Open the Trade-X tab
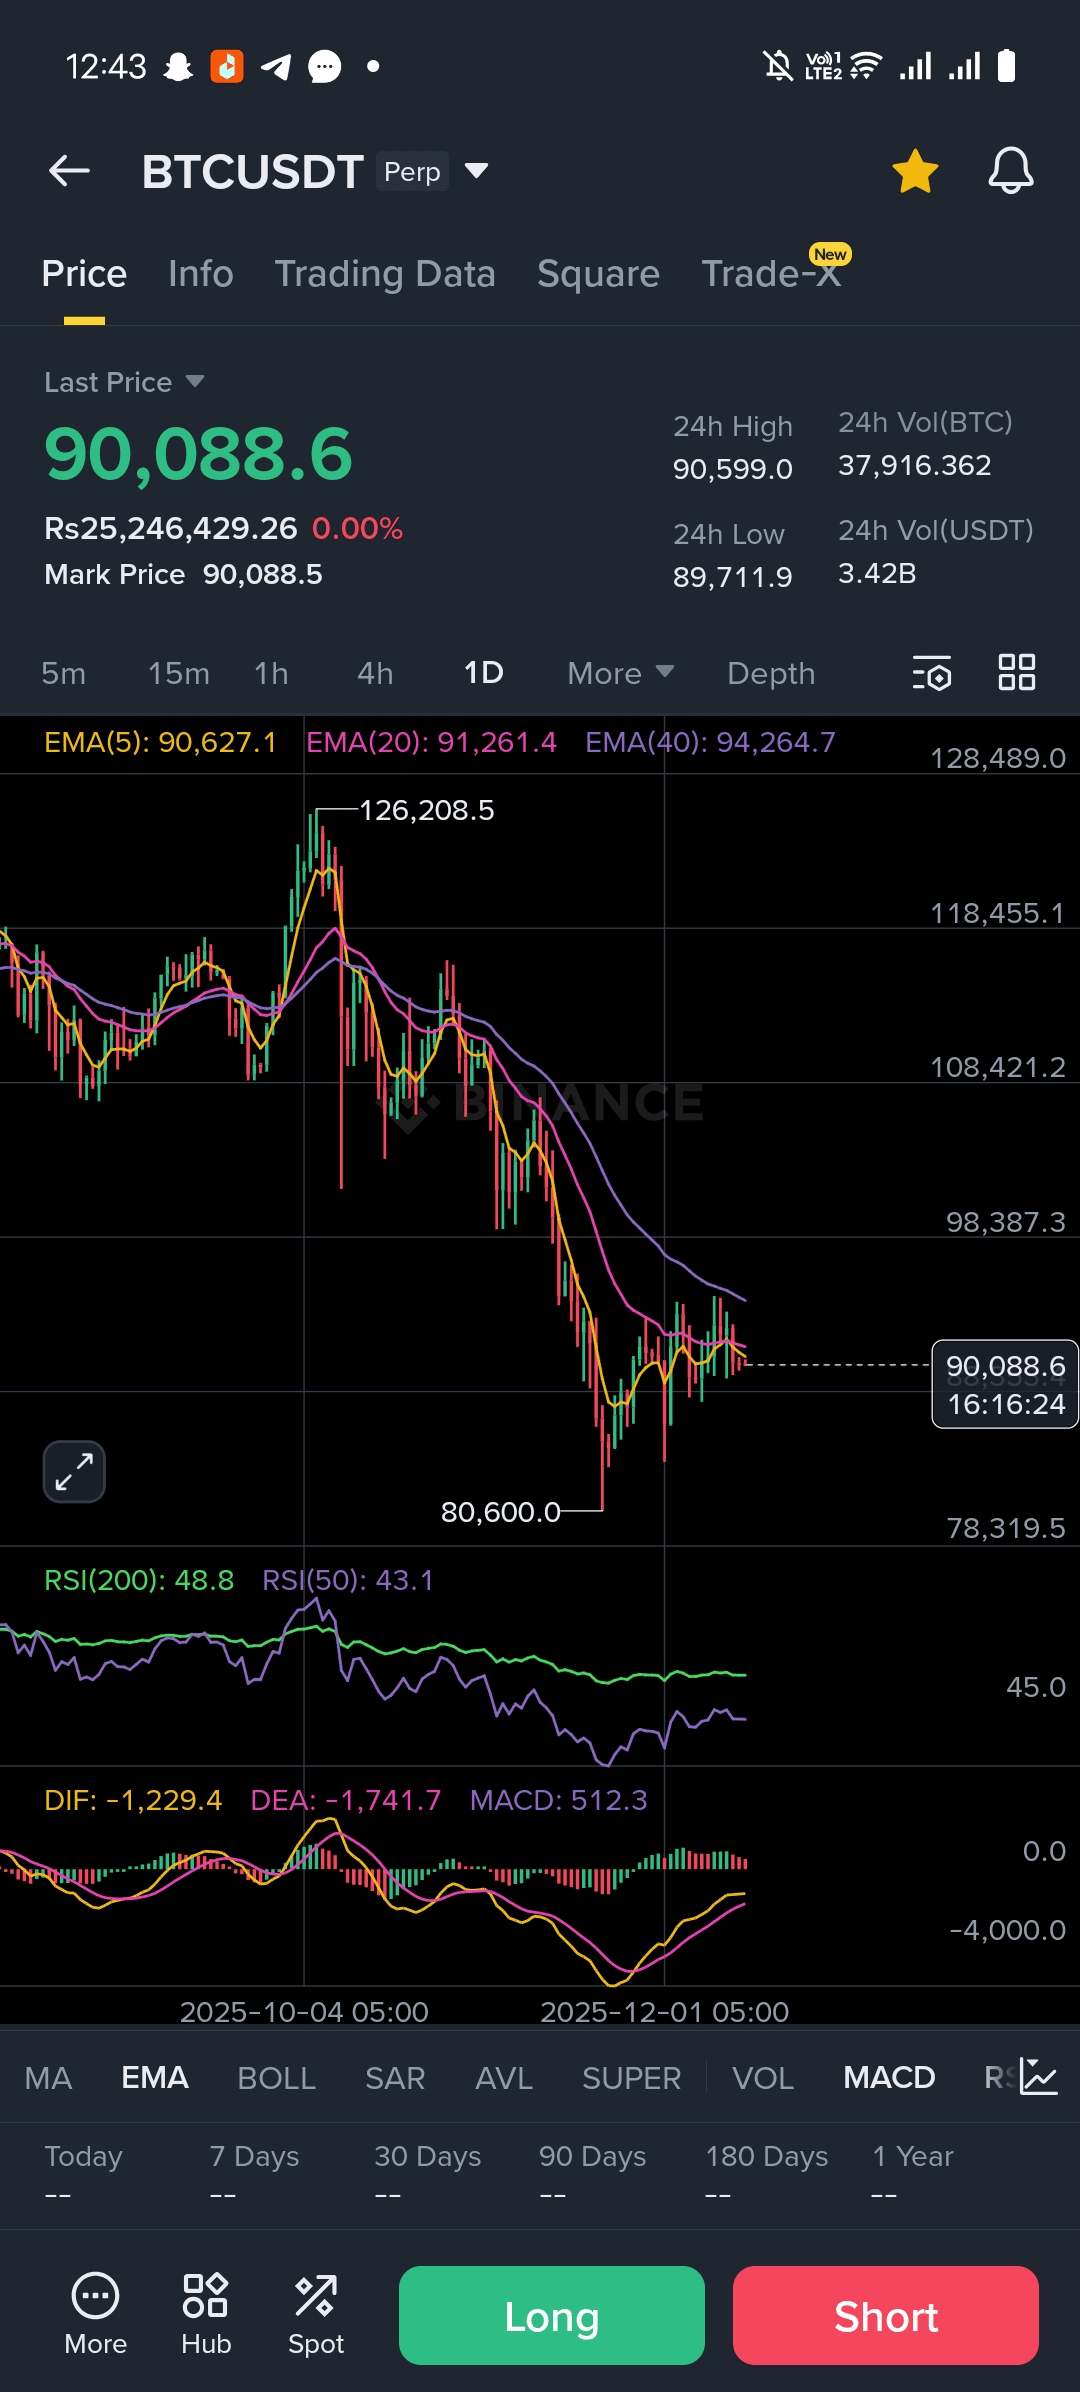 pos(771,274)
